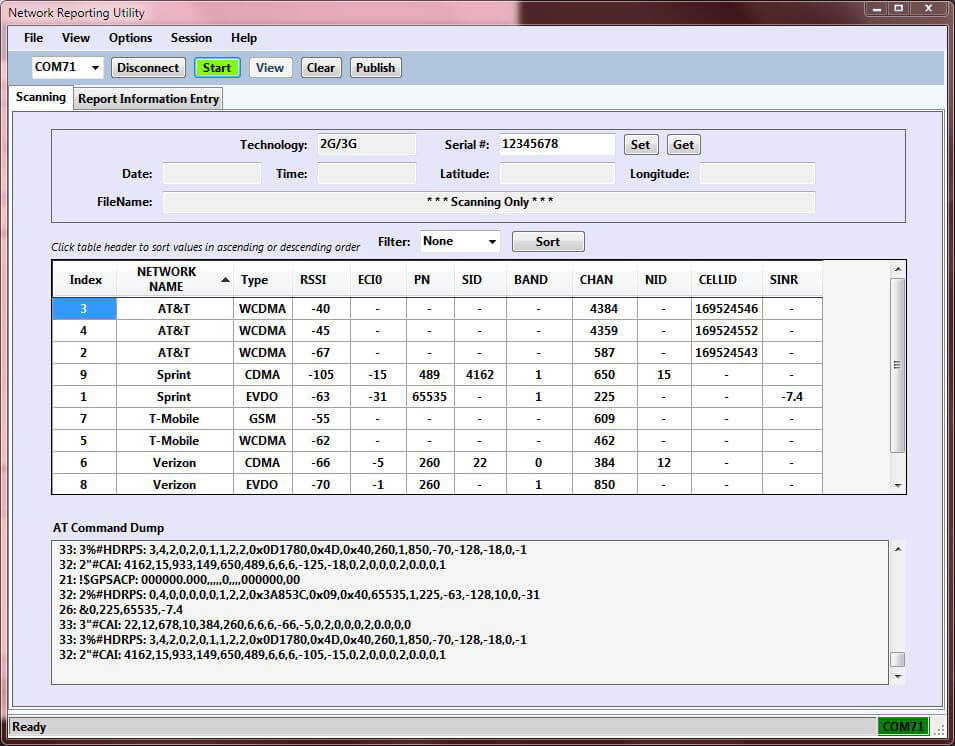Switch to the Report Information Entry tab
This screenshot has width=955, height=746.
pyautogui.click(x=148, y=99)
